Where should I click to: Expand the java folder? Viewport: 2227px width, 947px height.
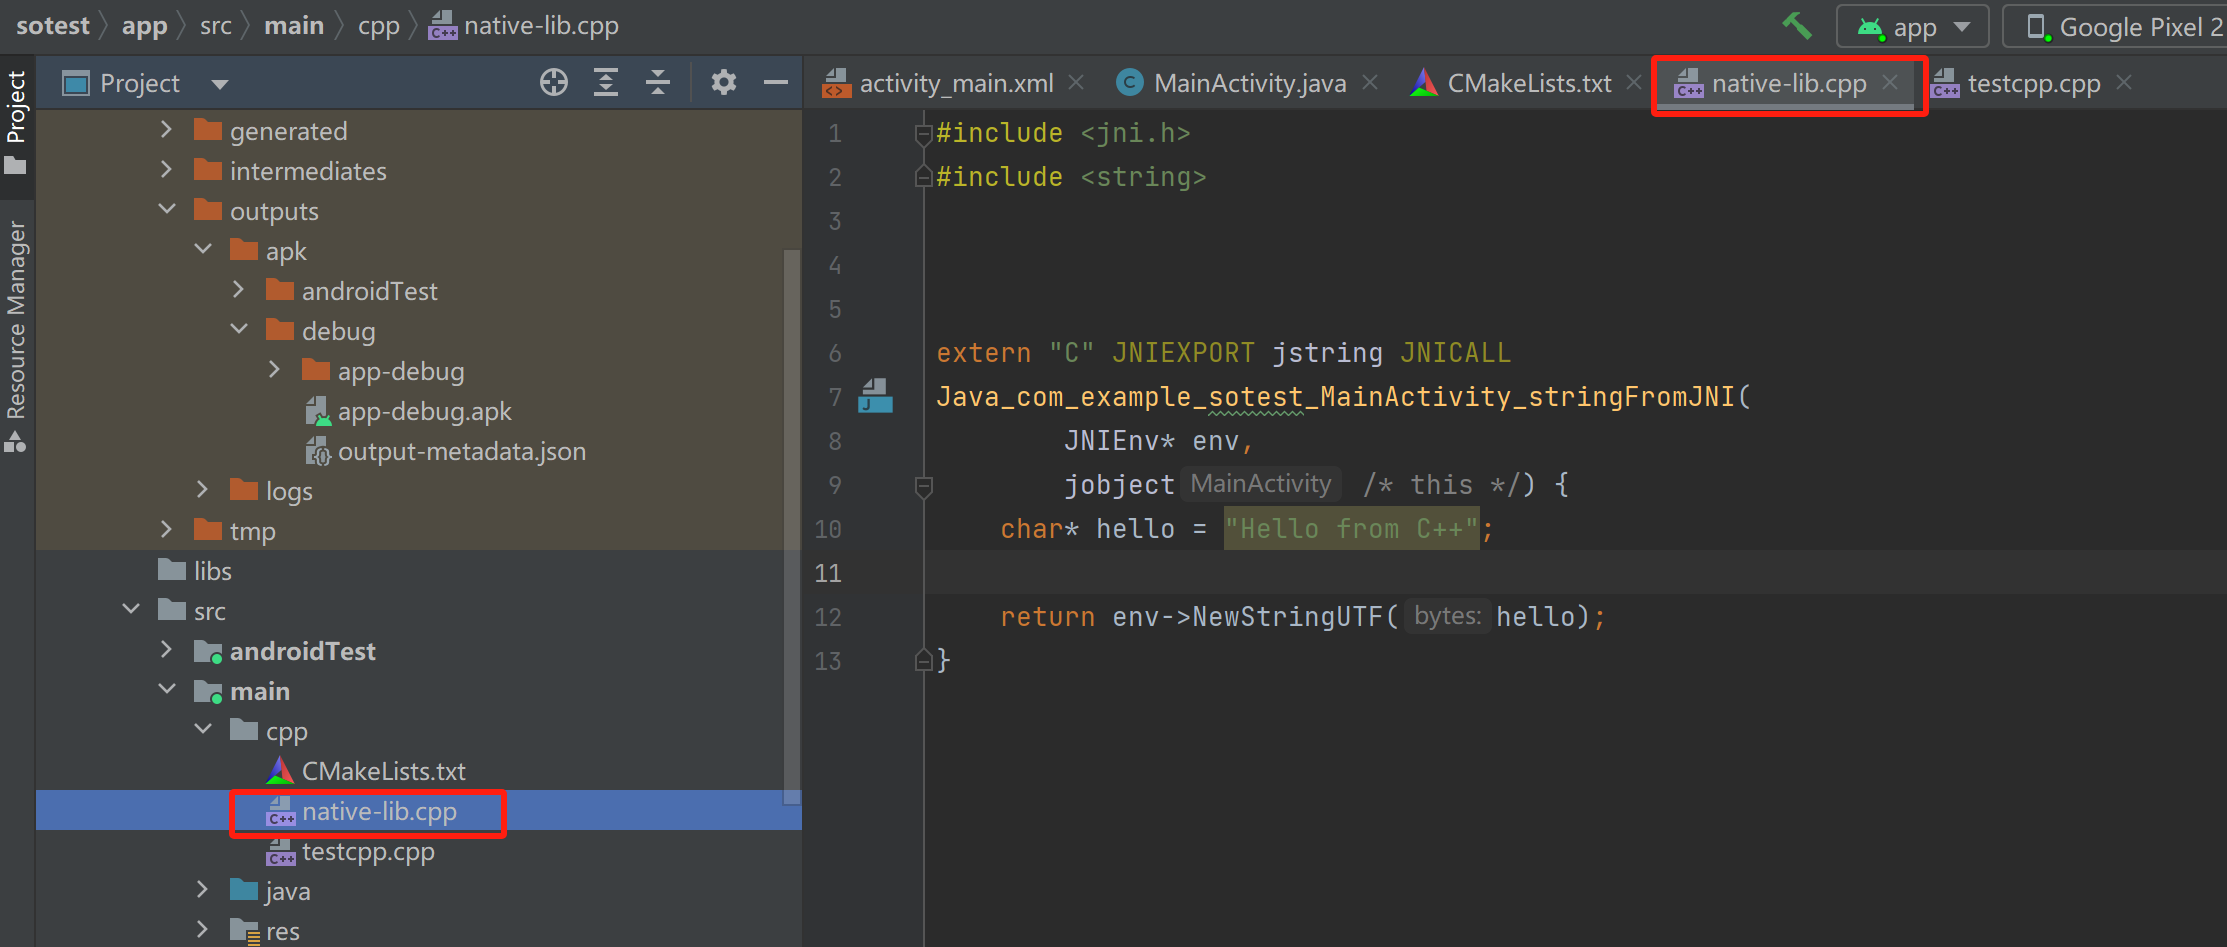point(203,890)
